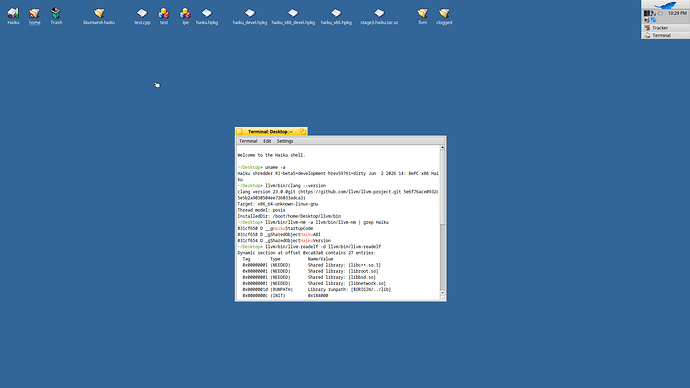Click the 'Shared library: [libroot.so]' row

[x=310, y=271]
